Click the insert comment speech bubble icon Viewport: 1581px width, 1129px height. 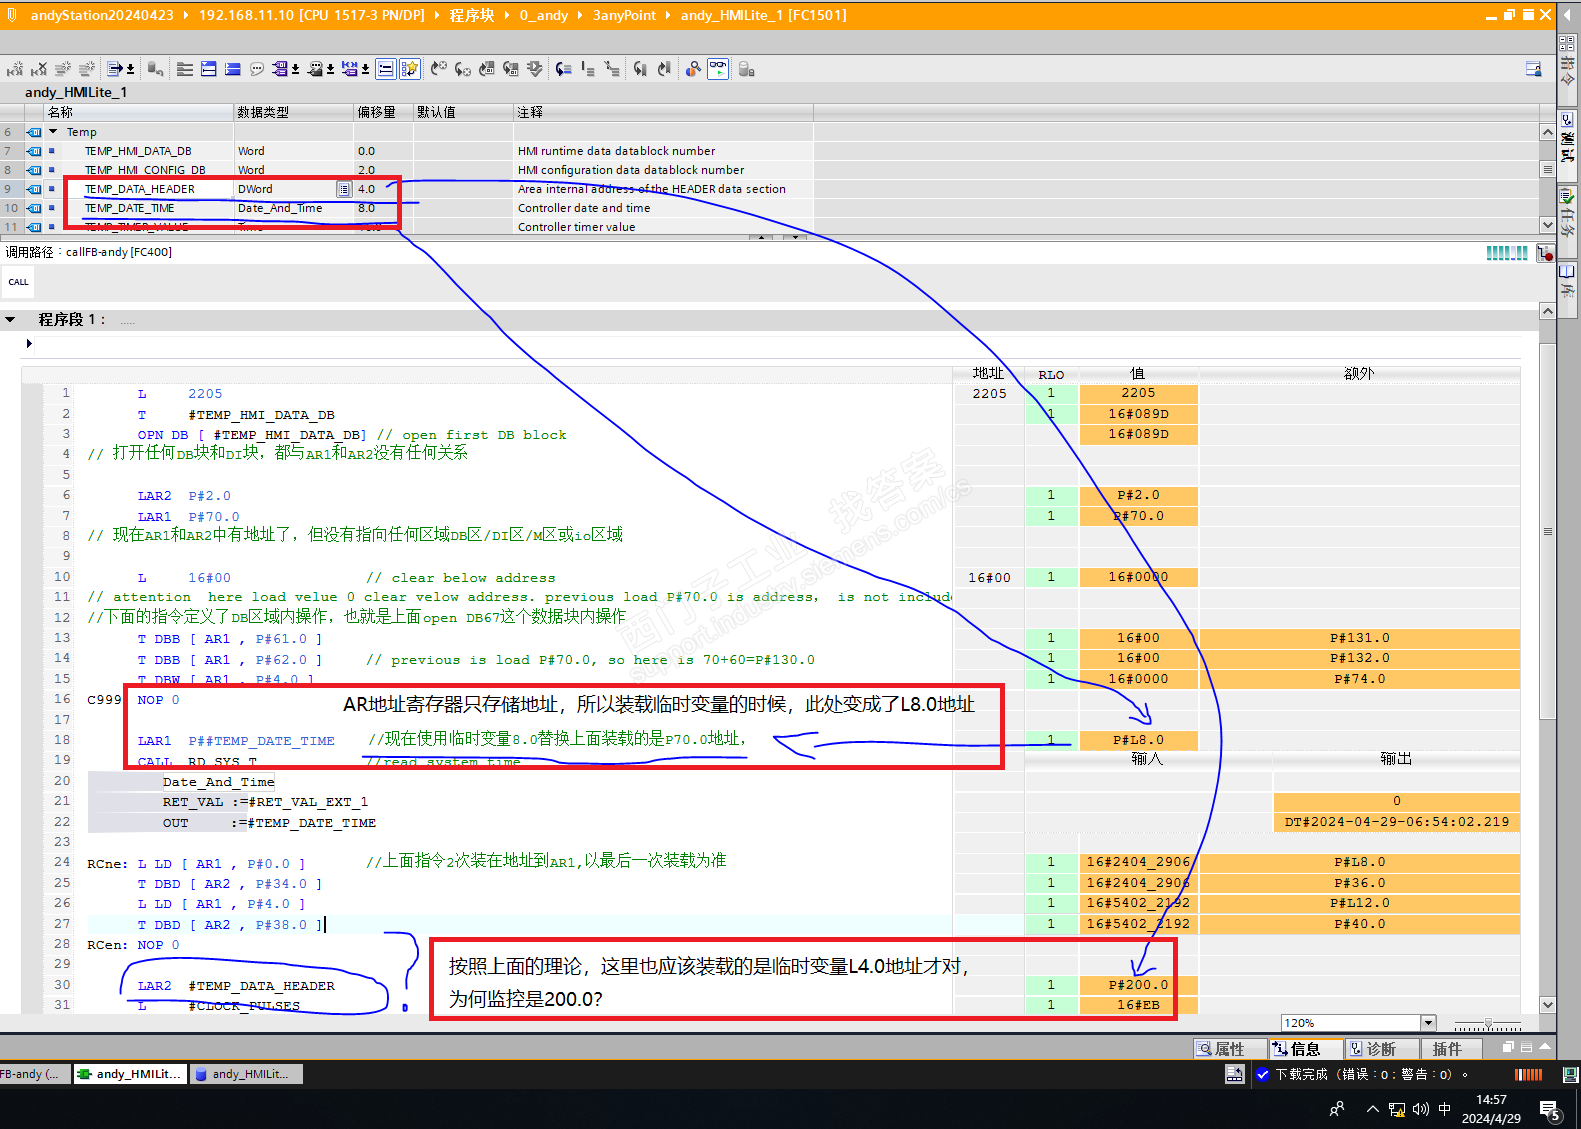tap(257, 69)
